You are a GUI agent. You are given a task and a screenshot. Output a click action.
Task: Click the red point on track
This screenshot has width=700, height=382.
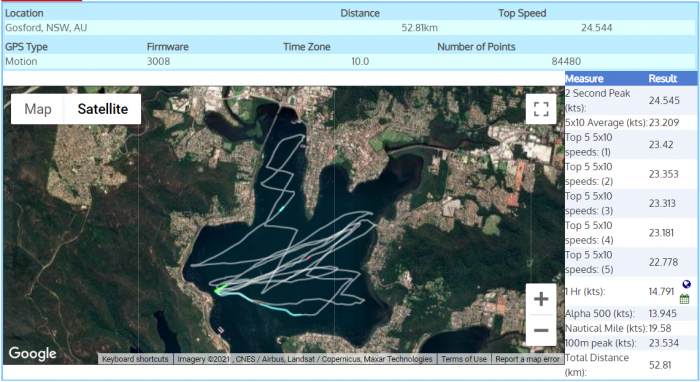click(308, 257)
